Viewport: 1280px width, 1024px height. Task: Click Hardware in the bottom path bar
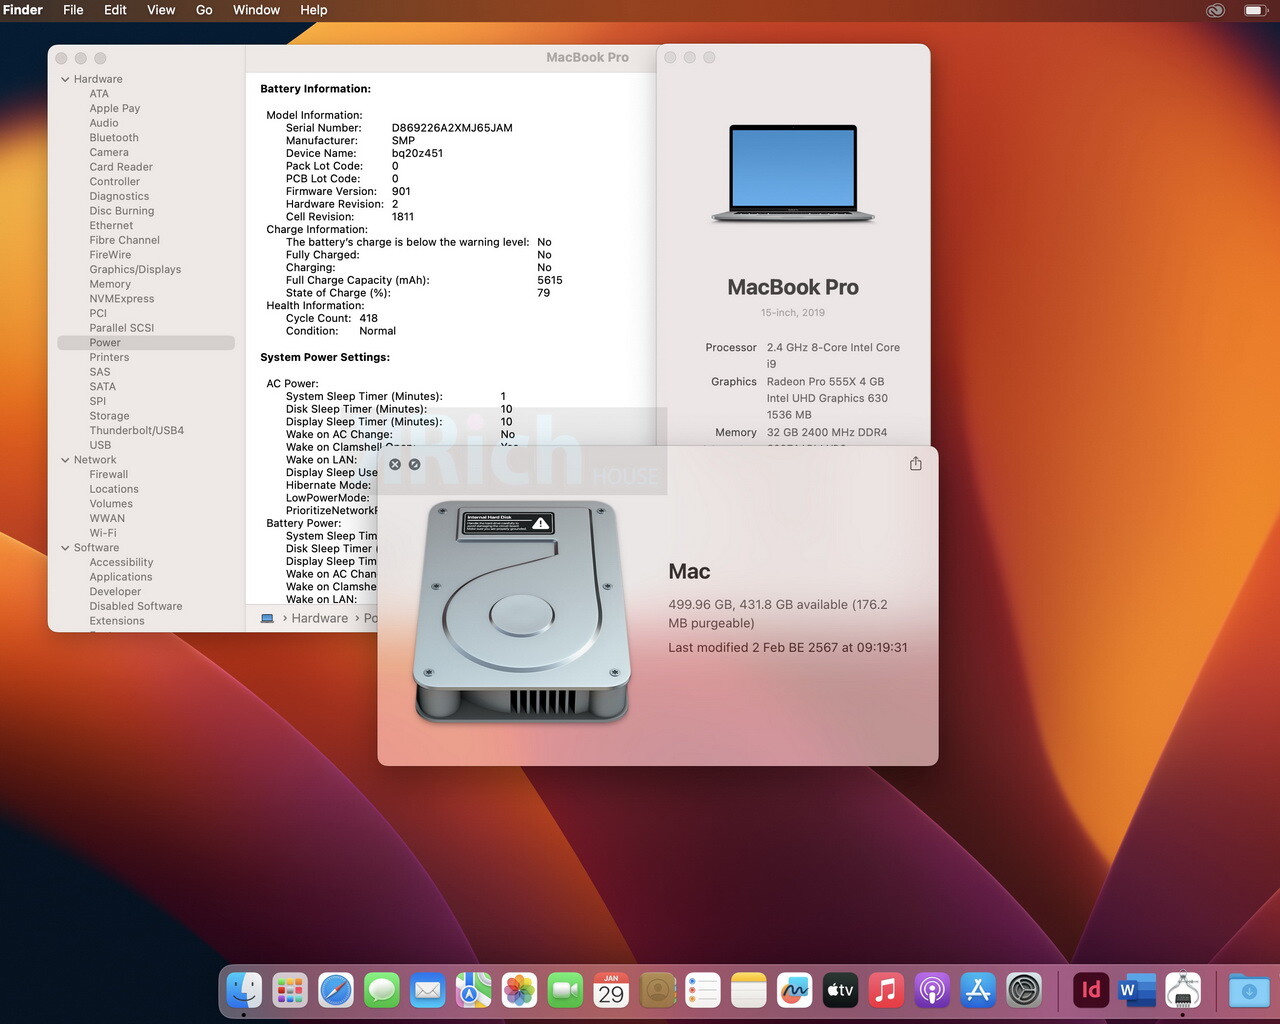pyautogui.click(x=320, y=618)
